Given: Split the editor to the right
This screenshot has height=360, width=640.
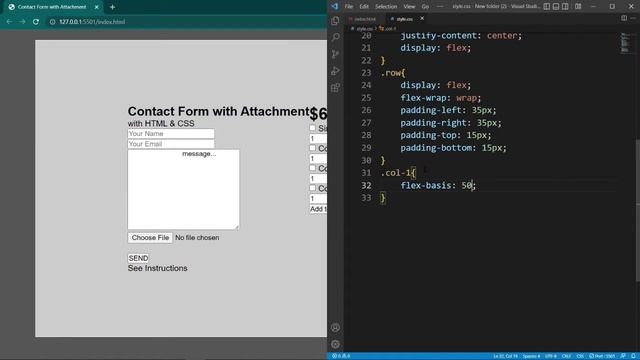Looking at the screenshot, I should click(x=624, y=18).
